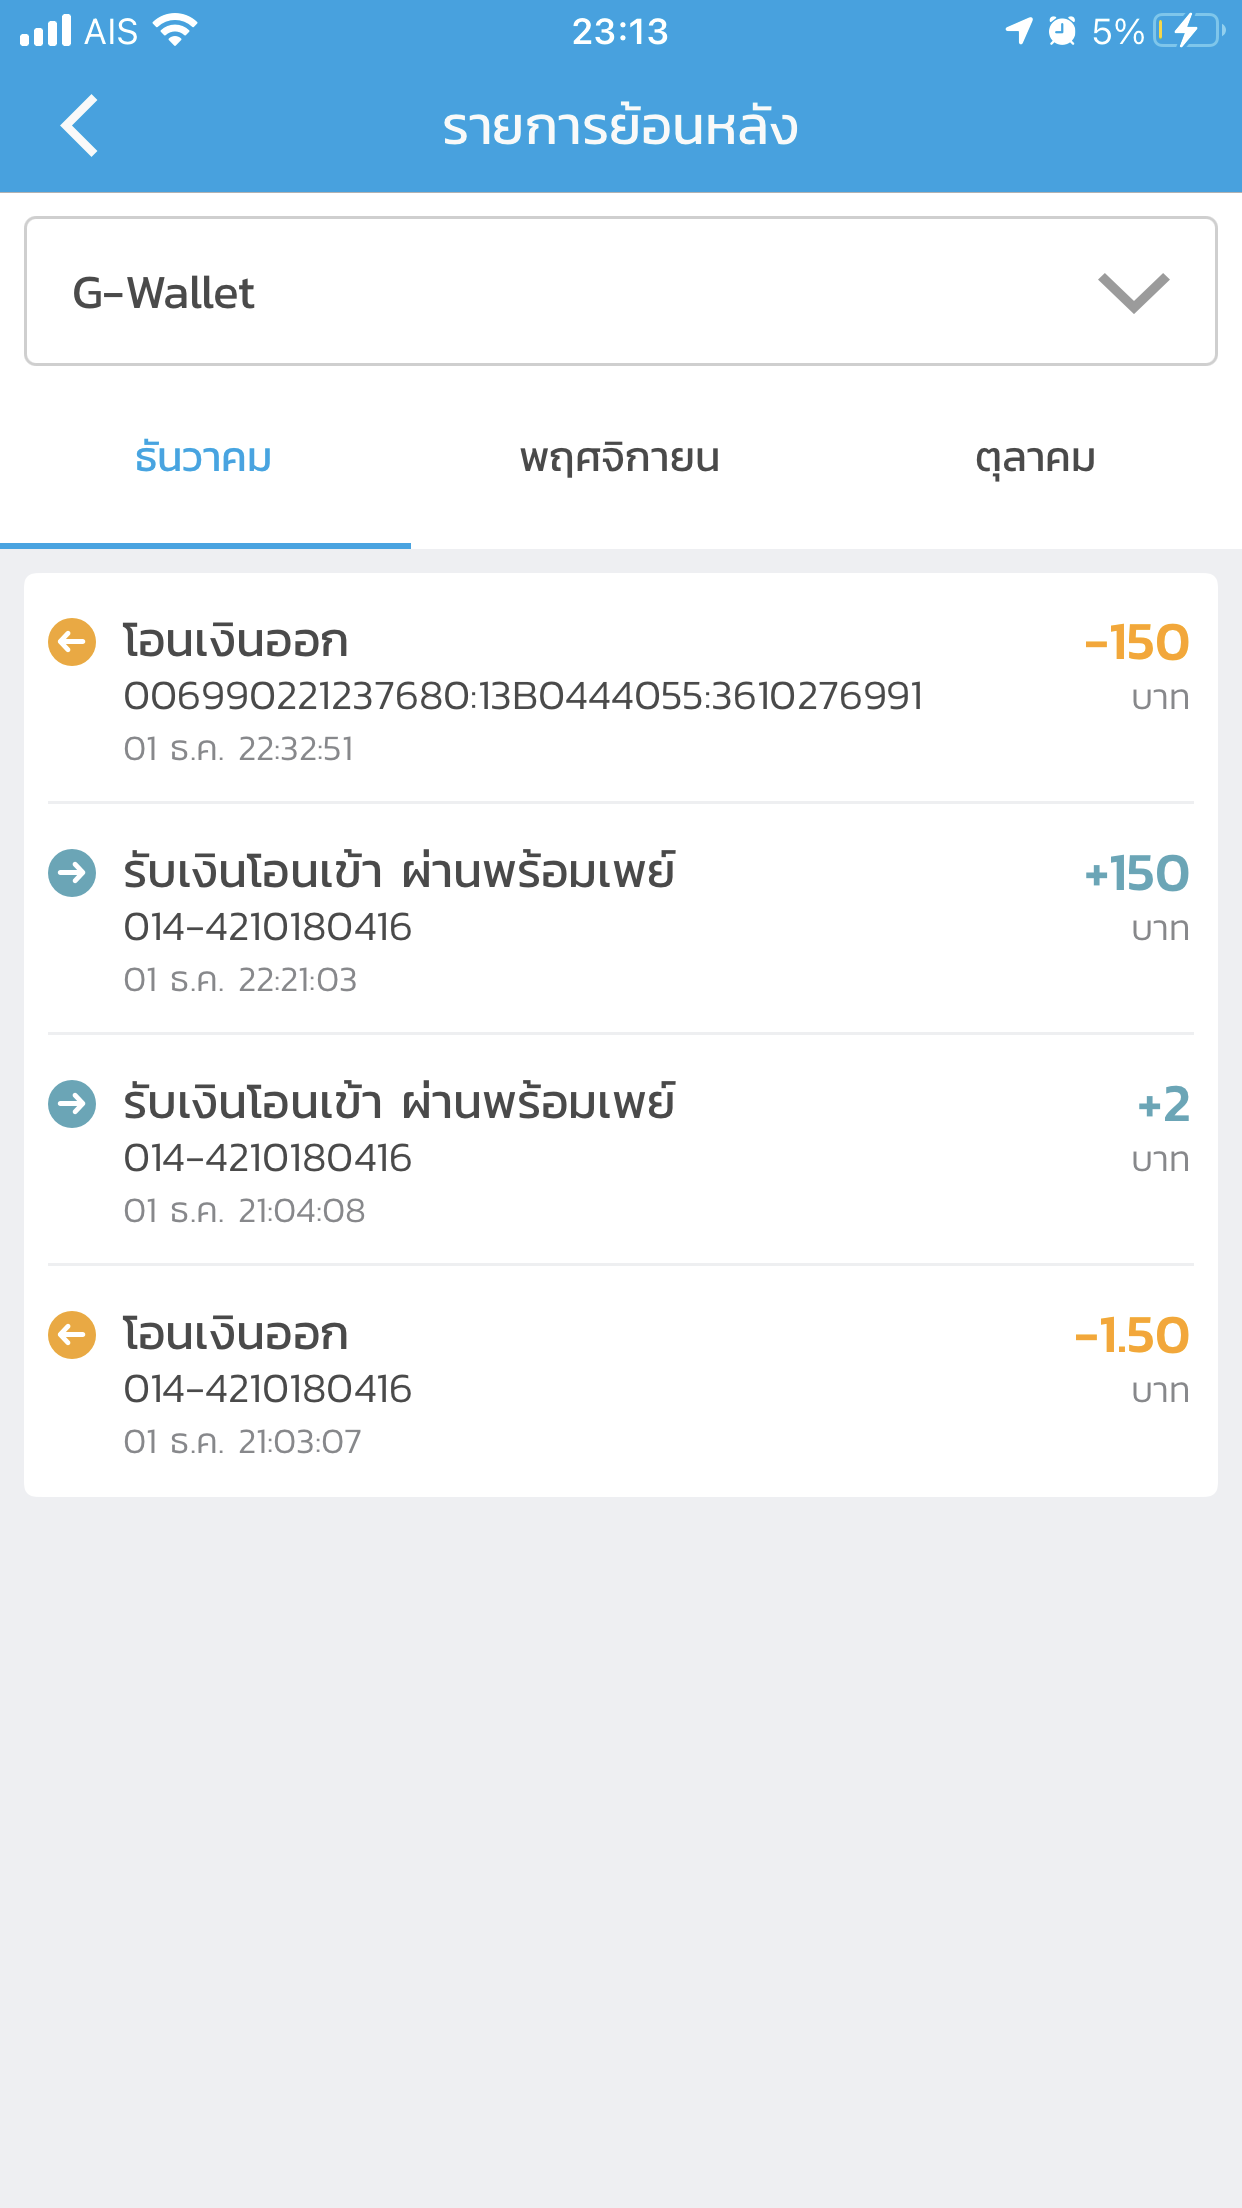This screenshot has height=2208, width=1242.
Task: Open the +150 baht PromptPay transfer entry
Action: (x=620, y=920)
